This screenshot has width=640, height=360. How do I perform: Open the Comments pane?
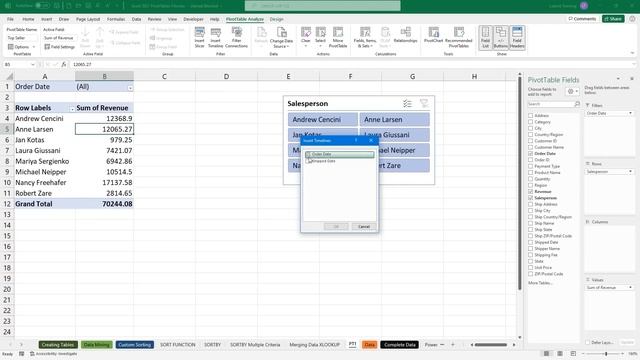[582, 19]
